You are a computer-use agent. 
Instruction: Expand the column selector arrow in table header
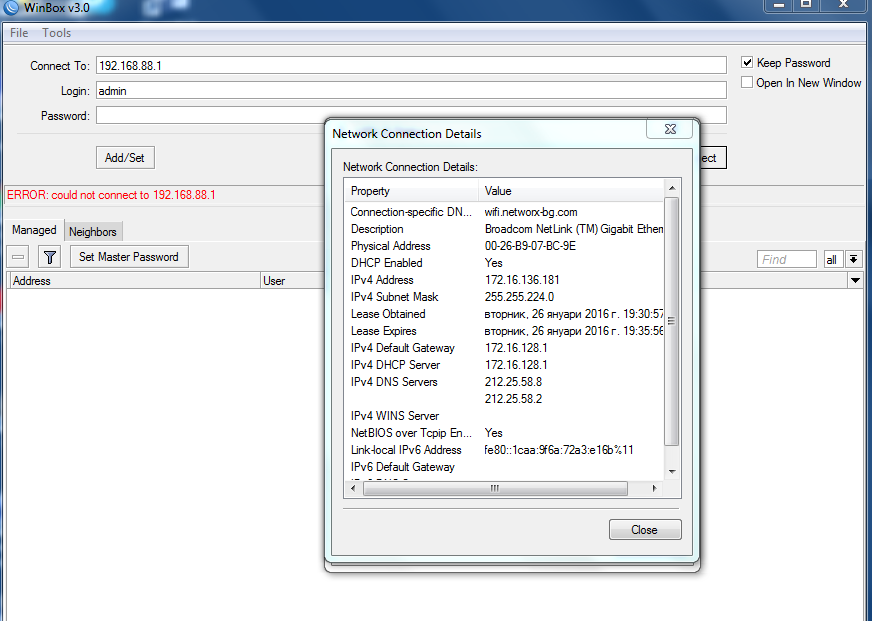click(x=855, y=281)
